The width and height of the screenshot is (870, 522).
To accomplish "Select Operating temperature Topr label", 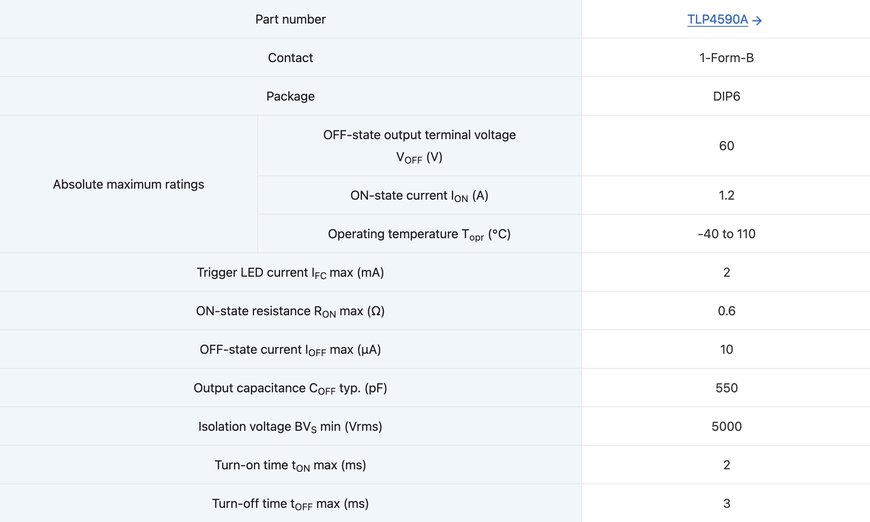I will pyautogui.click(x=419, y=234).
